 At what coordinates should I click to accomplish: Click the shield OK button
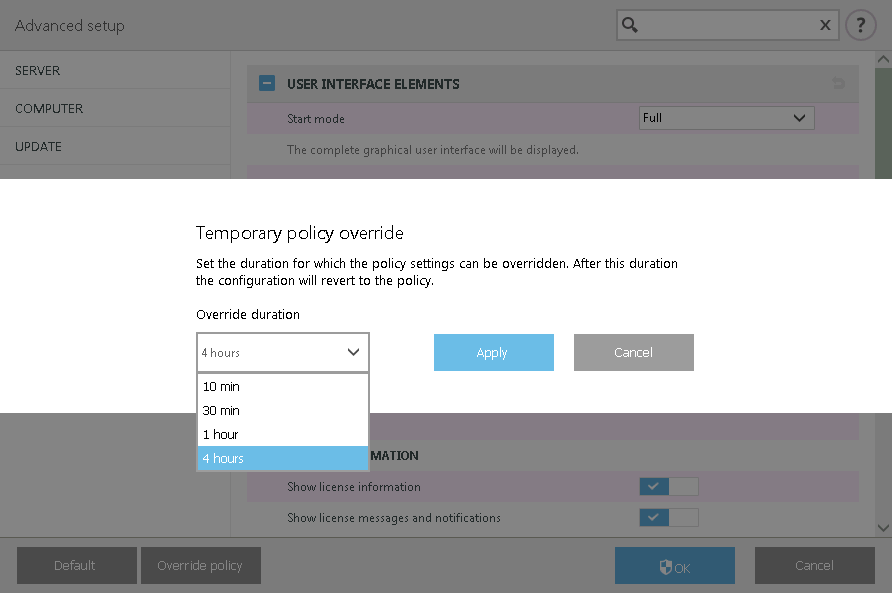tap(675, 566)
